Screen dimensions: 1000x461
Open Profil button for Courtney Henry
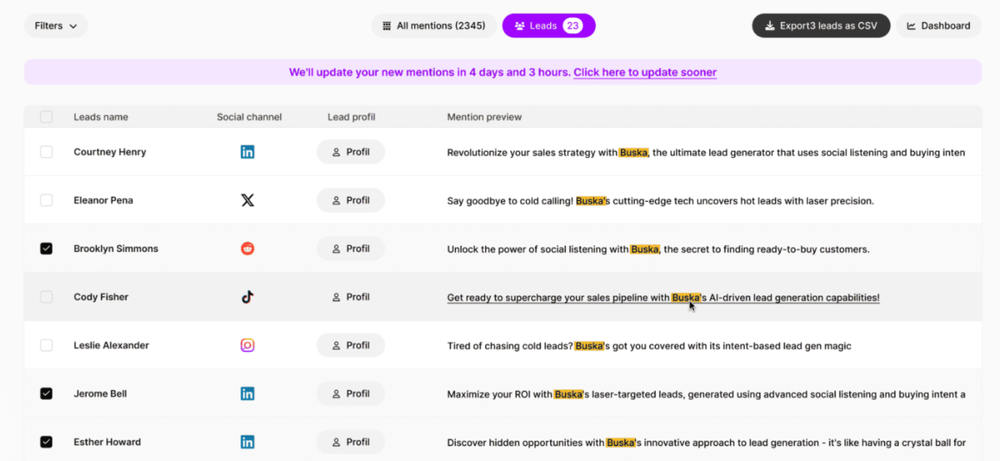[x=351, y=152]
